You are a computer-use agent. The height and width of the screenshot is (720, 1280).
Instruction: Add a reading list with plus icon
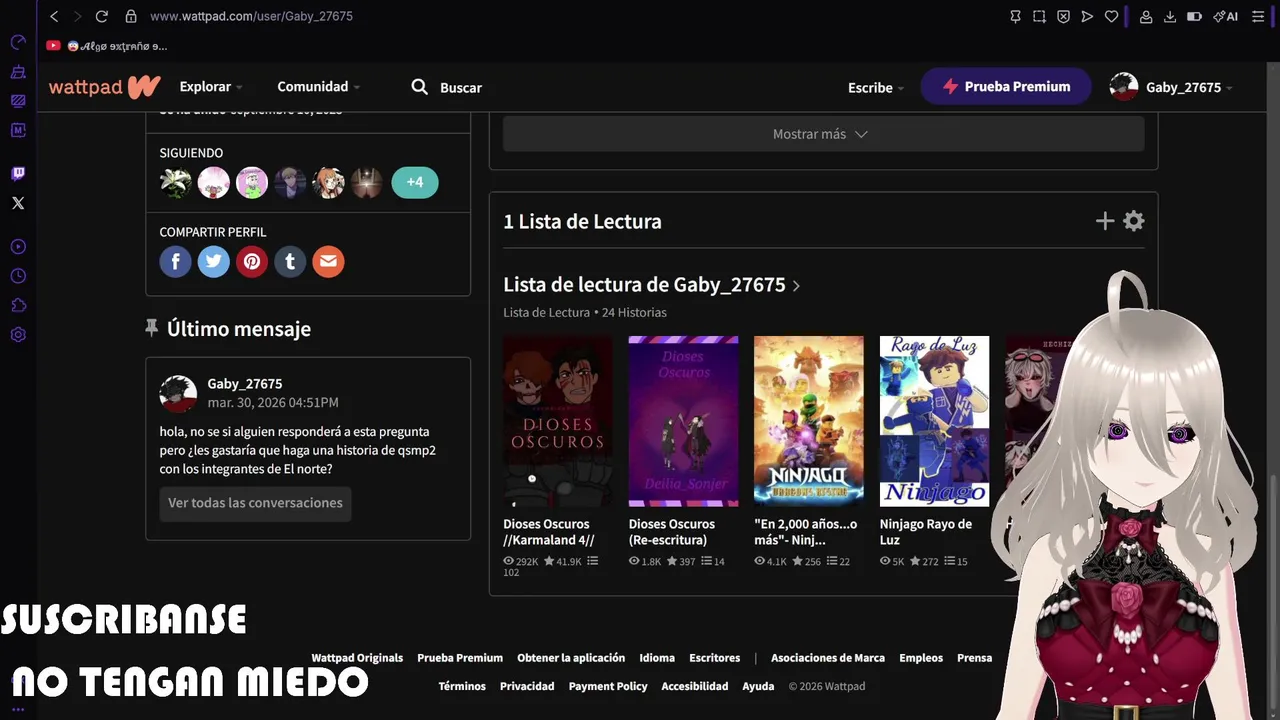[x=1105, y=221]
